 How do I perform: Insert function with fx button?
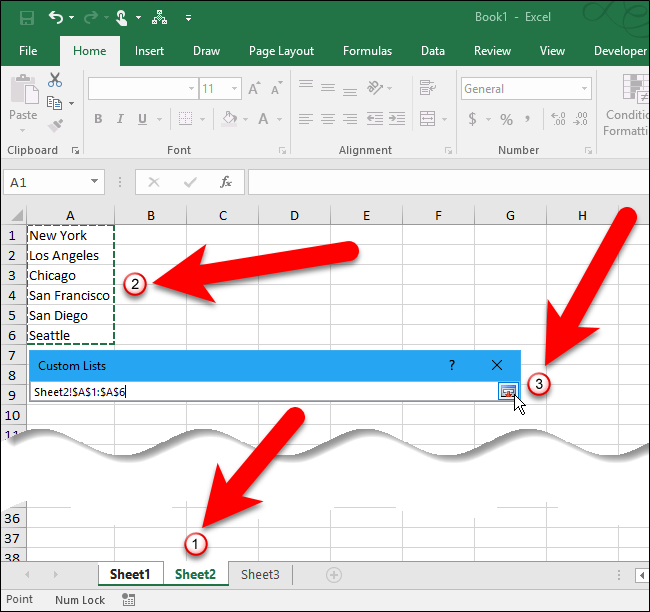point(226,182)
